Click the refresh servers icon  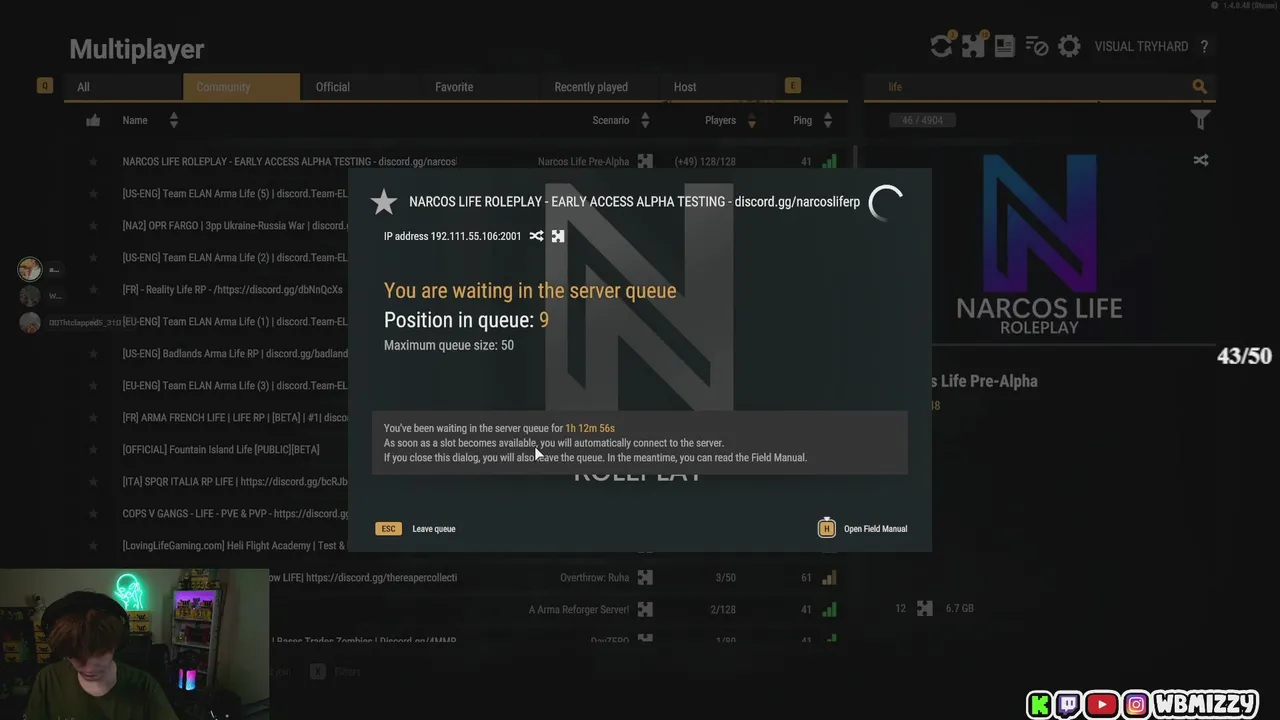941,46
